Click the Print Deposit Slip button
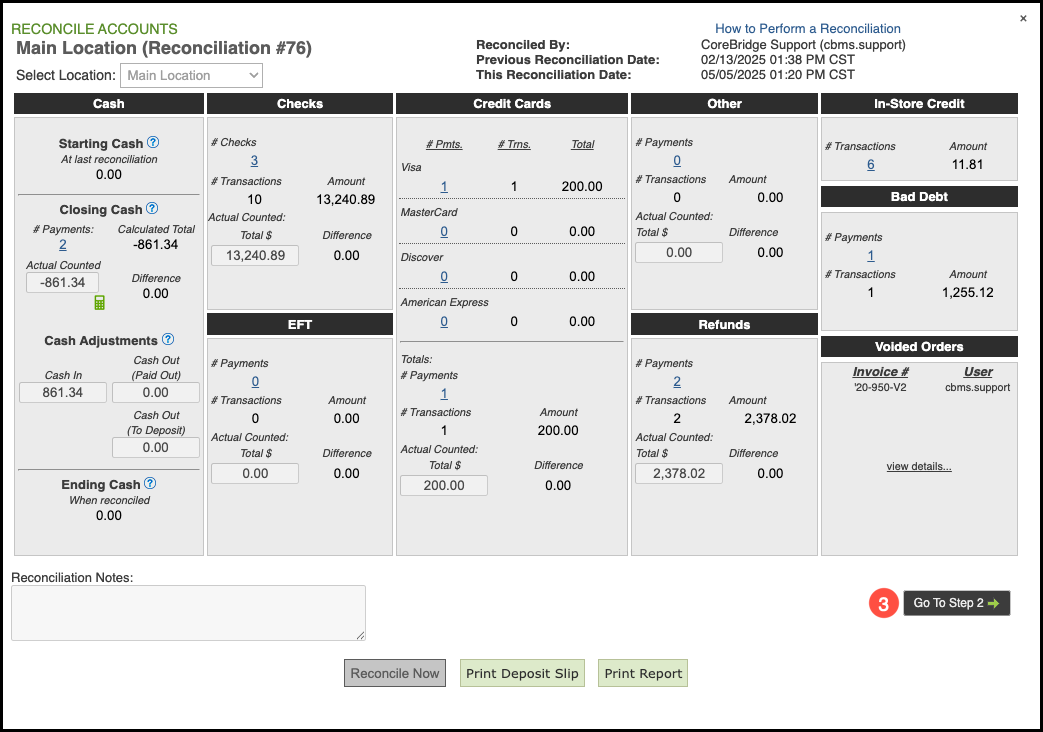The height and width of the screenshot is (732, 1043). coord(522,673)
